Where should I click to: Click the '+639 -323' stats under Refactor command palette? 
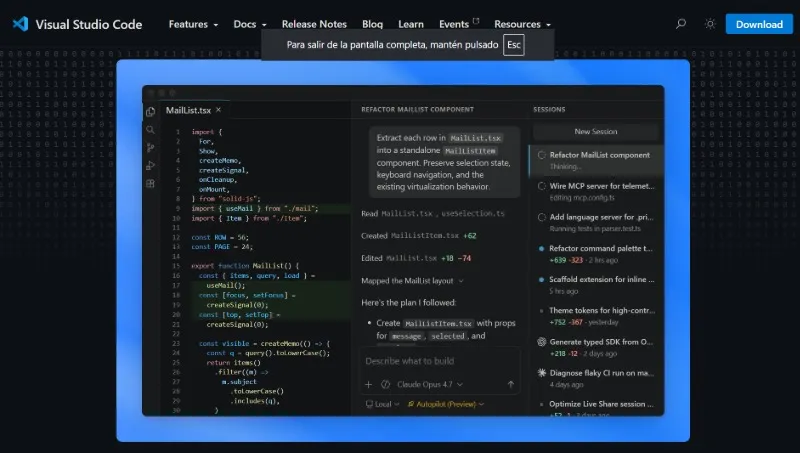[x=566, y=260]
